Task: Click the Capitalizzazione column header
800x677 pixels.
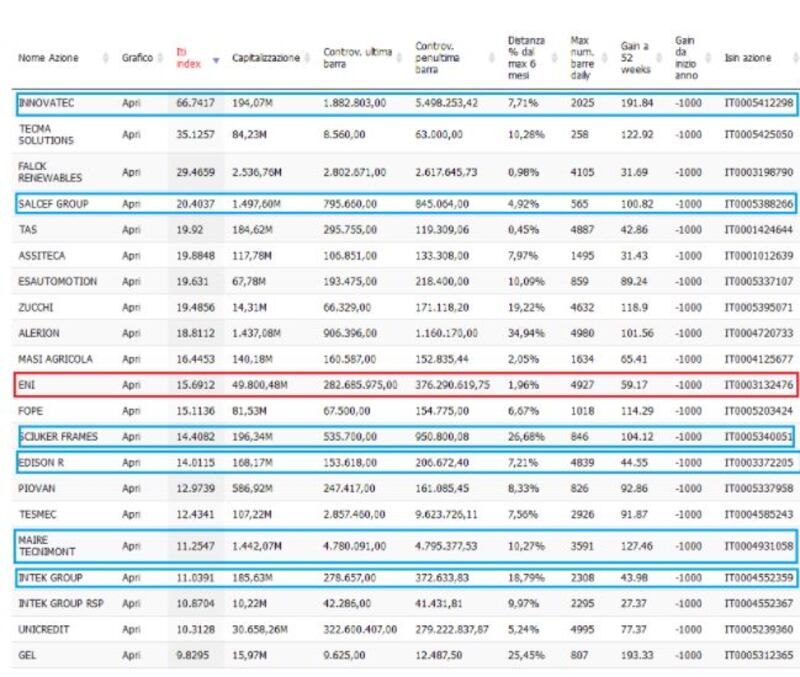Action: (266, 58)
